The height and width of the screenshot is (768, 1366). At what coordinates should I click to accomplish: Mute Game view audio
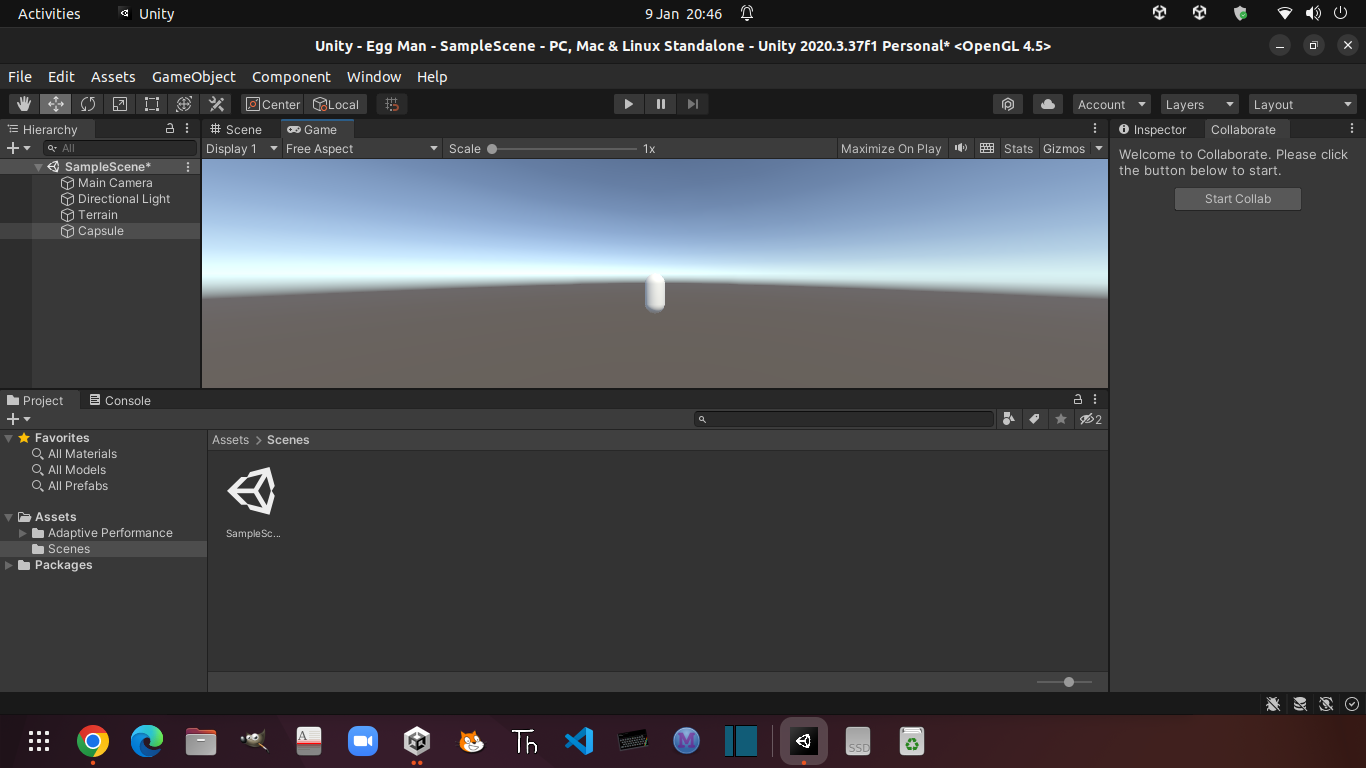coord(960,148)
